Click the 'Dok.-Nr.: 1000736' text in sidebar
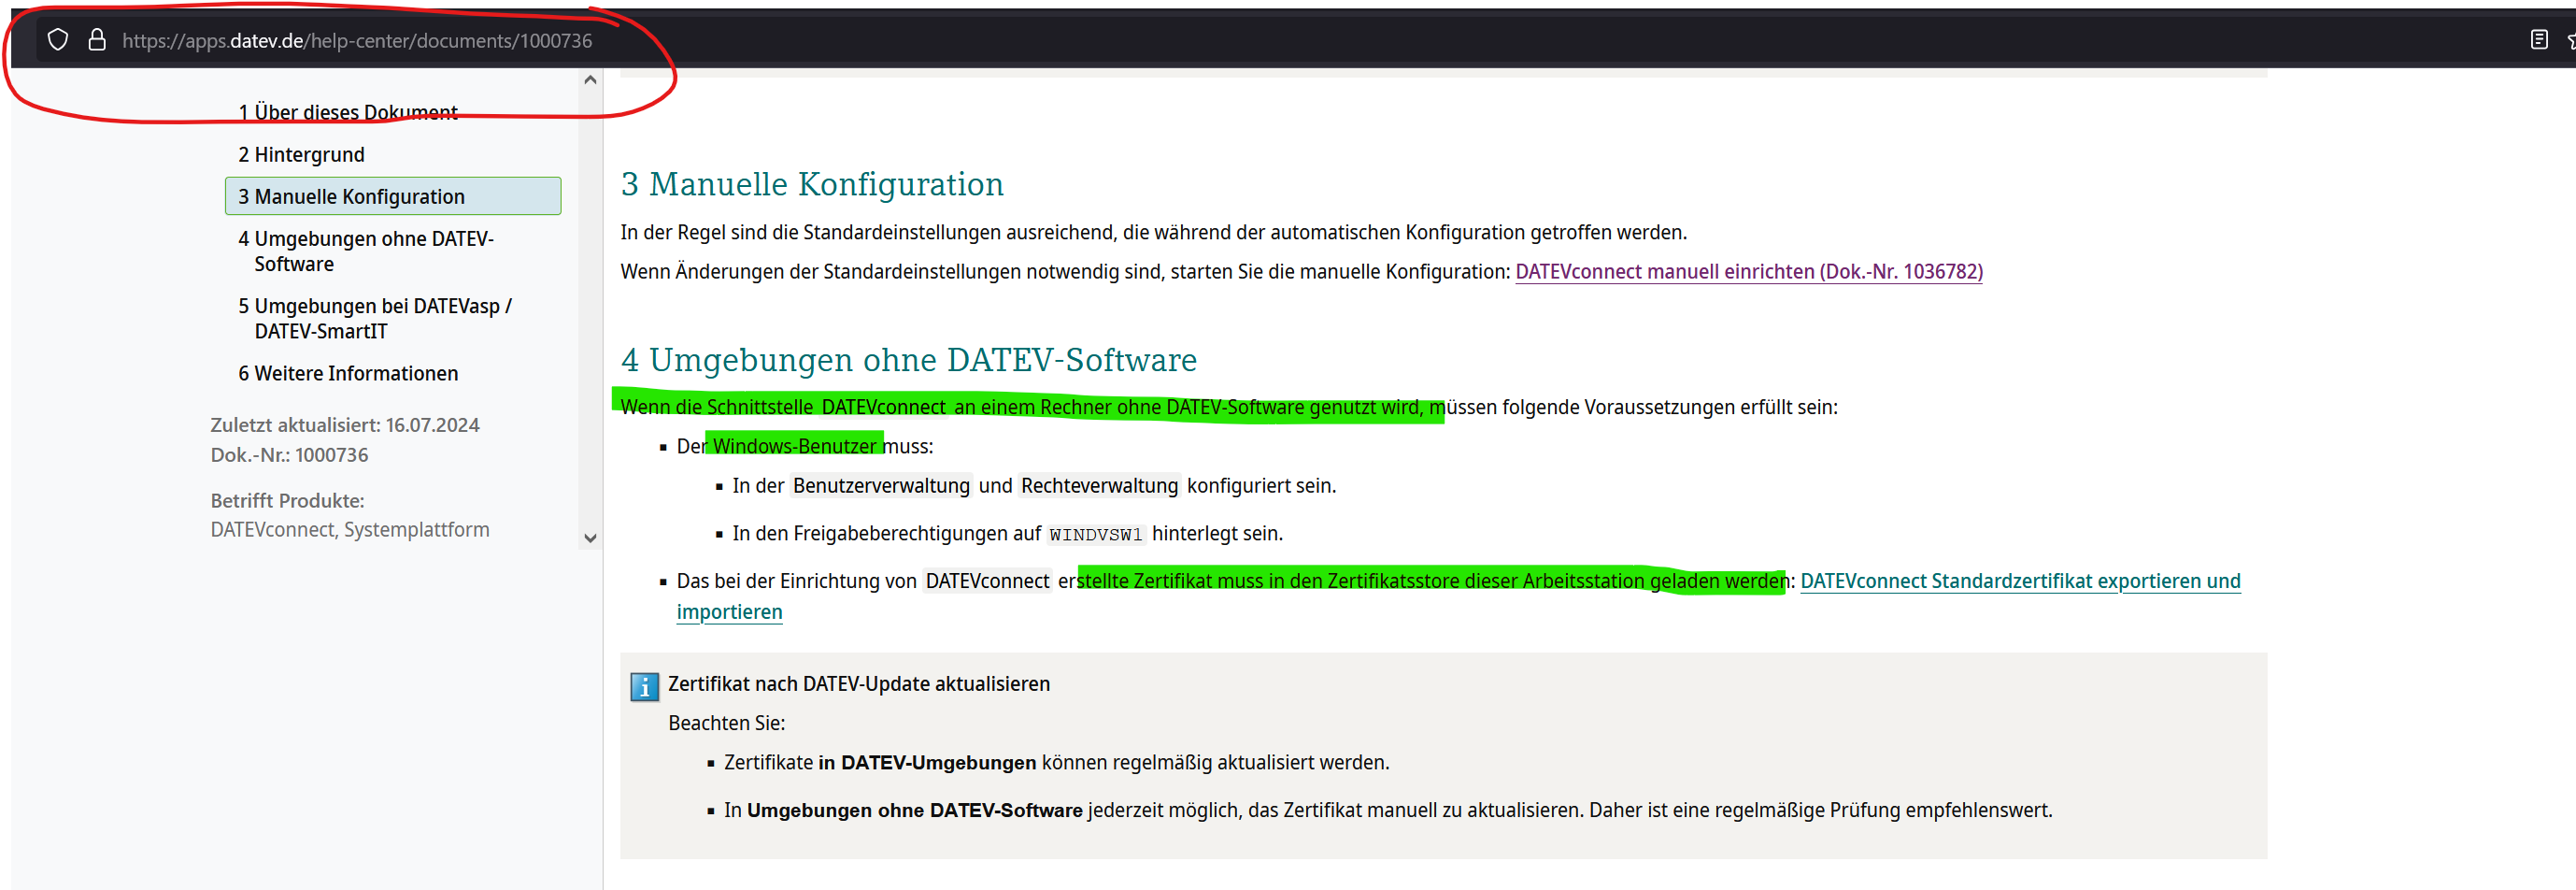Screen dimensions: 2576x890 pos(289,455)
